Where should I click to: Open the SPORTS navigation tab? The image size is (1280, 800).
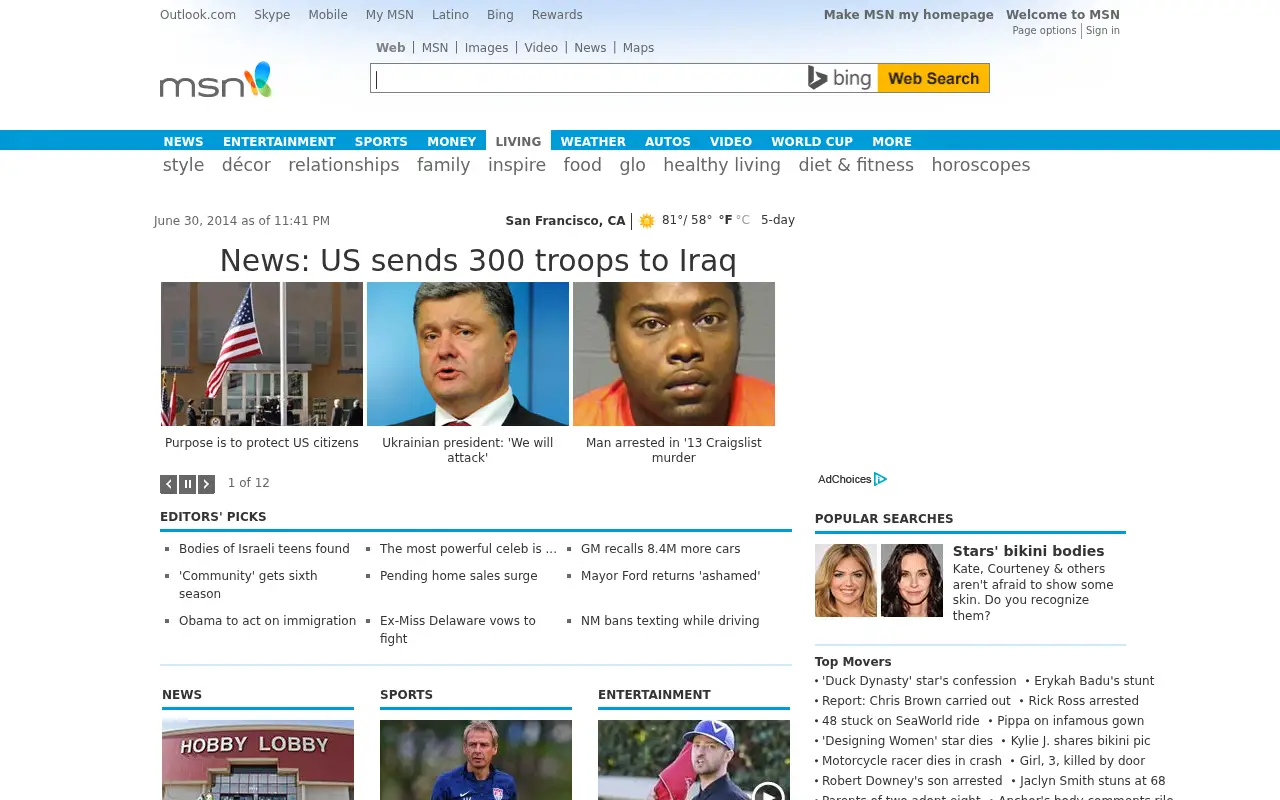click(381, 141)
